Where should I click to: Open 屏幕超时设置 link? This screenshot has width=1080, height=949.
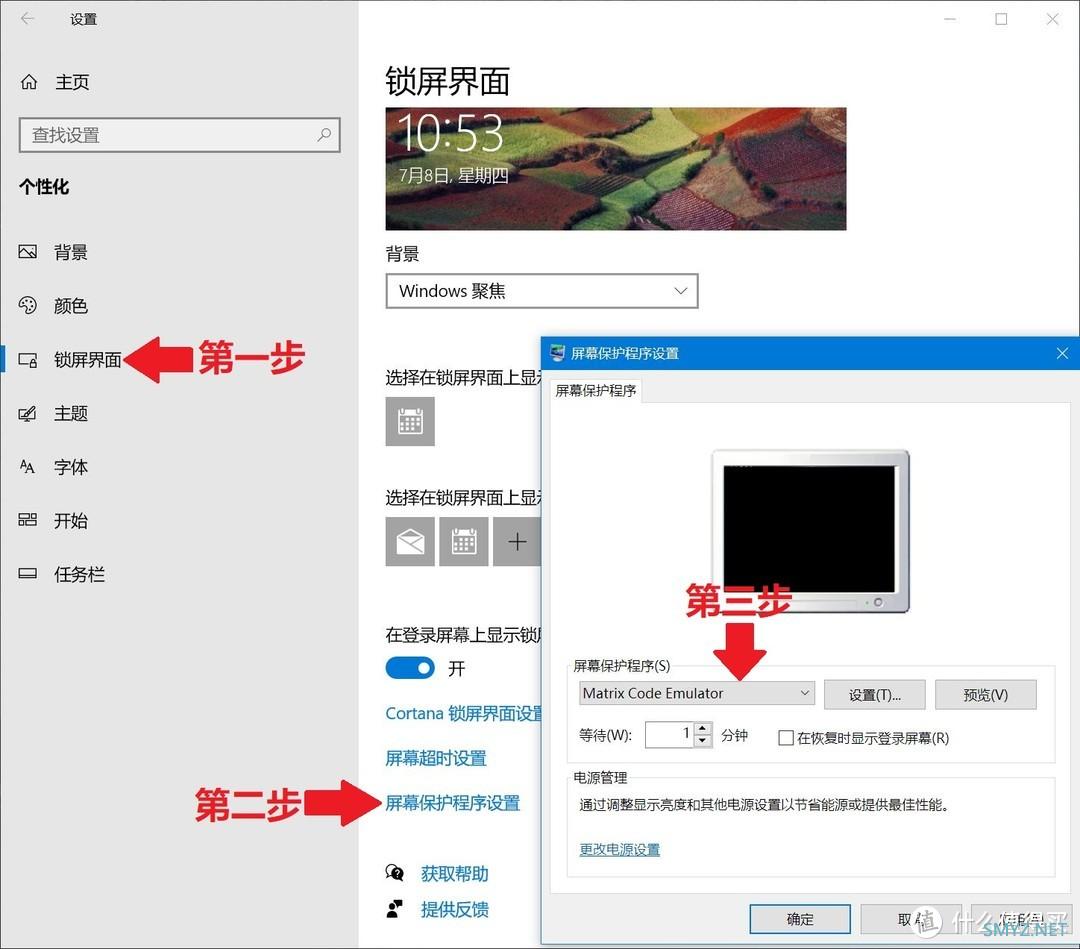click(x=436, y=758)
